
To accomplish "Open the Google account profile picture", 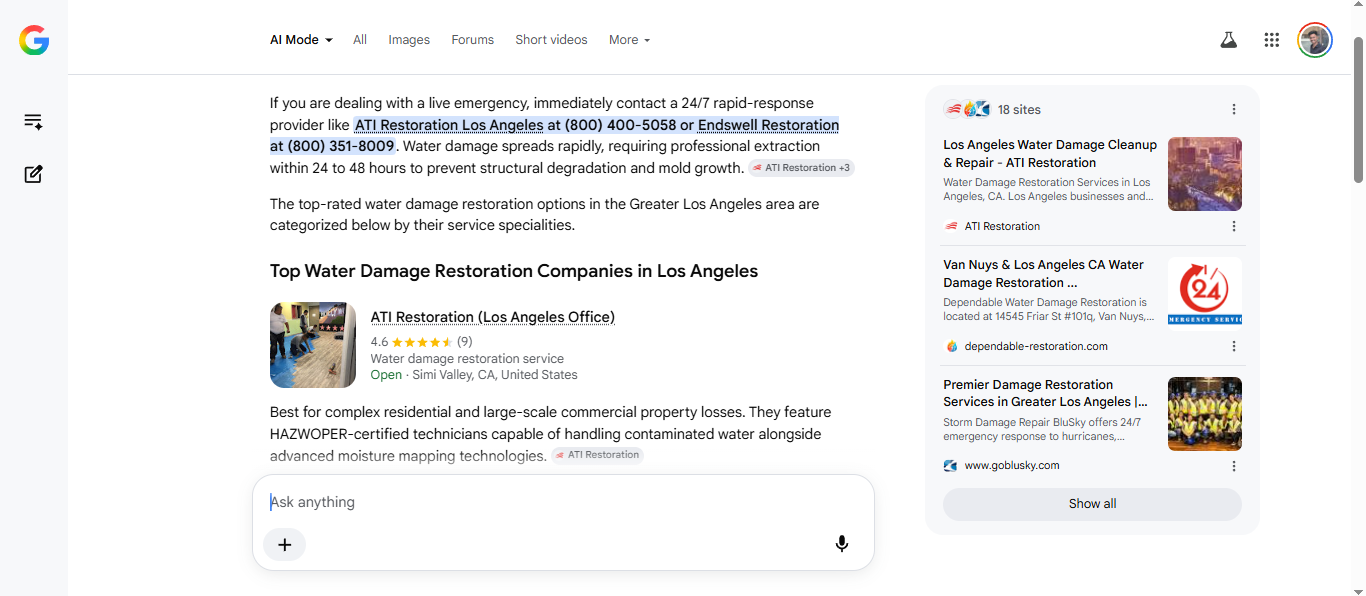I will pyautogui.click(x=1315, y=40).
